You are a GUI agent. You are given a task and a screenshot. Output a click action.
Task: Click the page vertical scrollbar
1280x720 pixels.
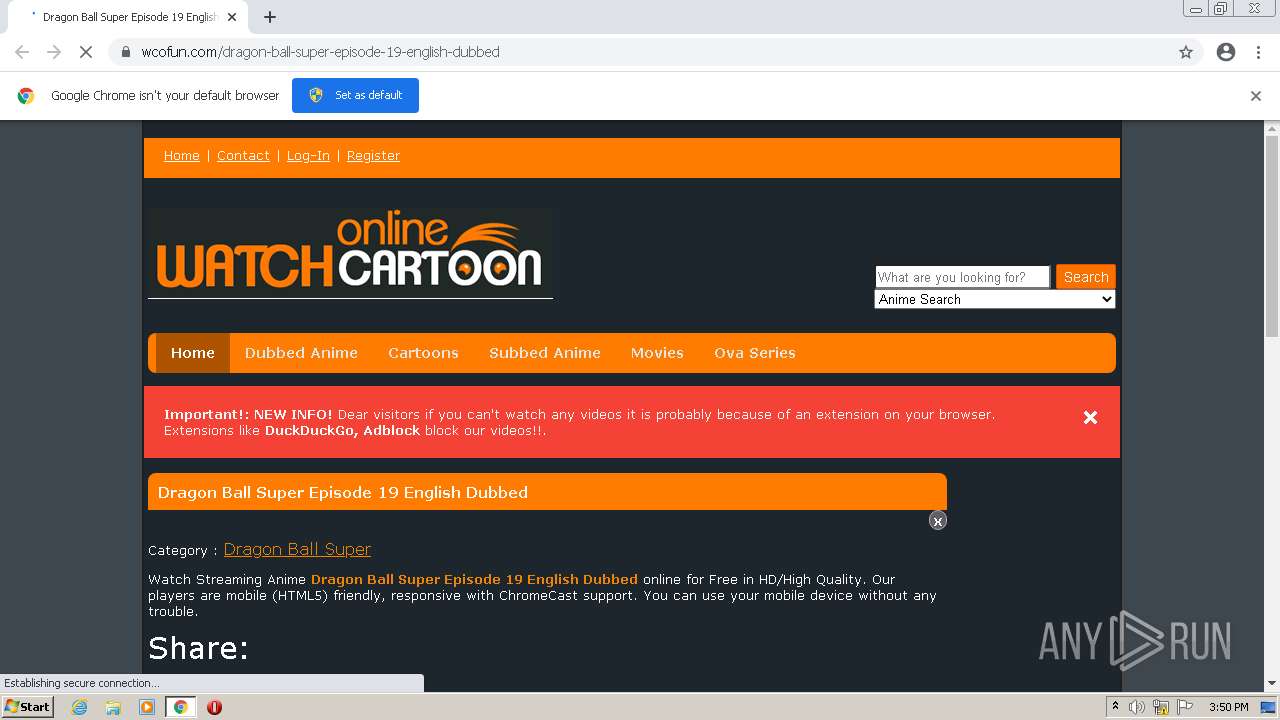coord(1272,236)
